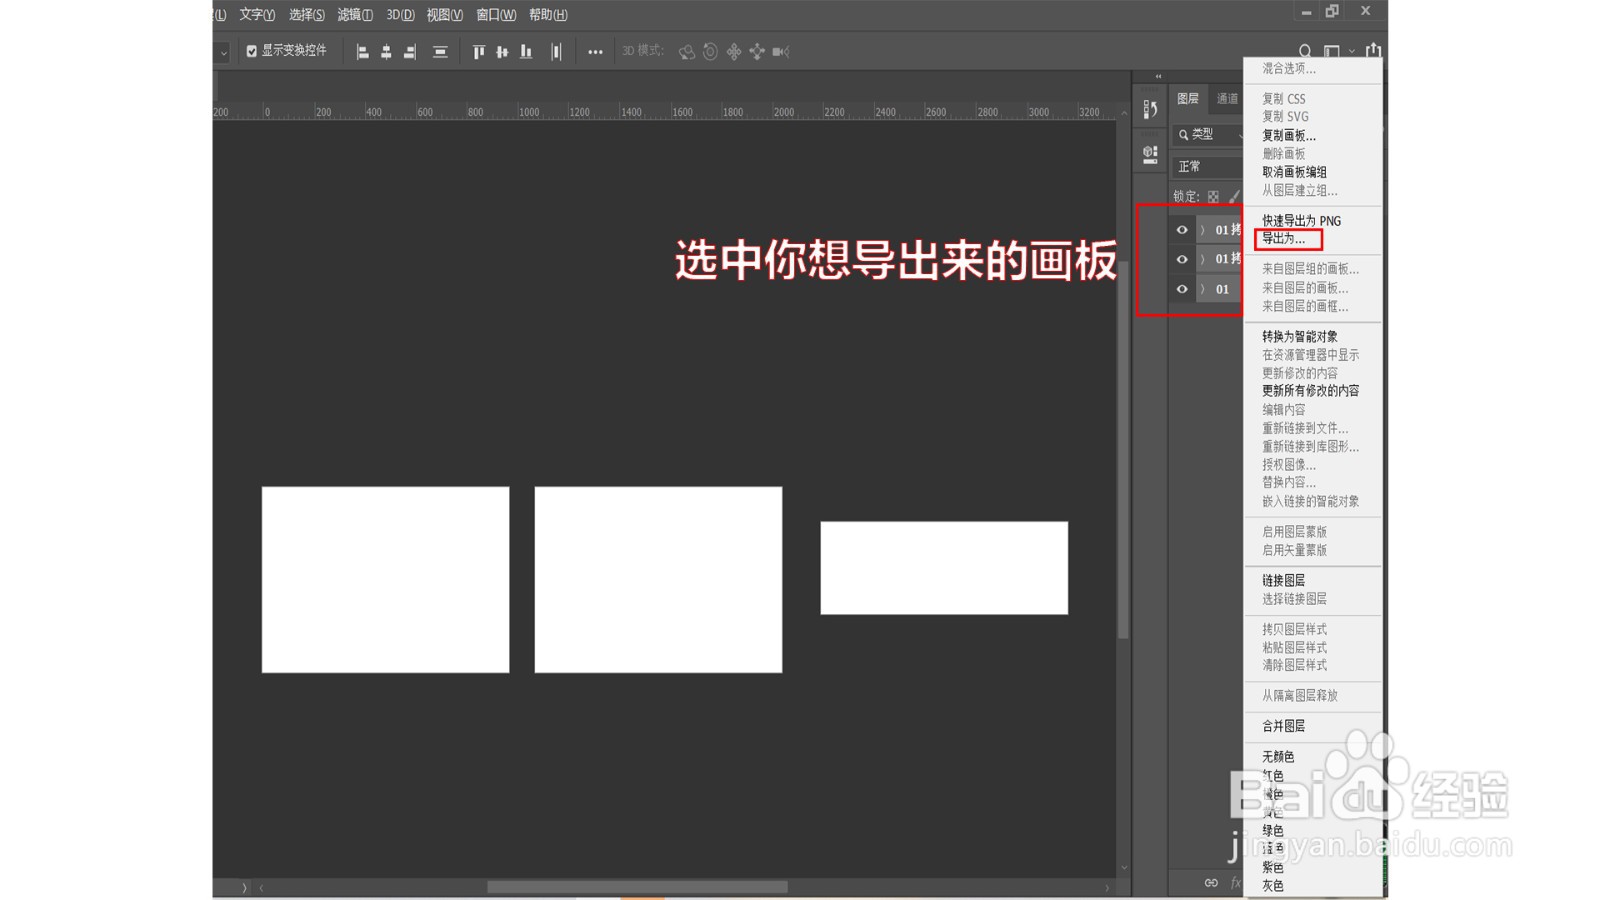Screen dimensions: 1600x900
Task: Click the align top edges icon
Action: [x=478, y=52]
